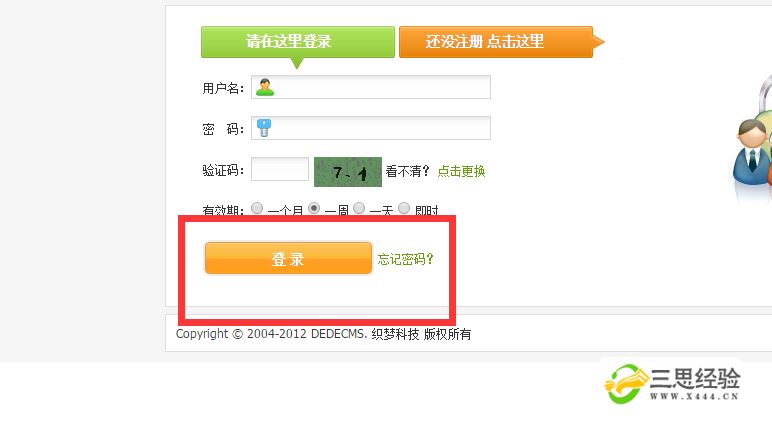772x436 pixels.
Task: Click the businessman figure illustration
Action: [750, 152]
